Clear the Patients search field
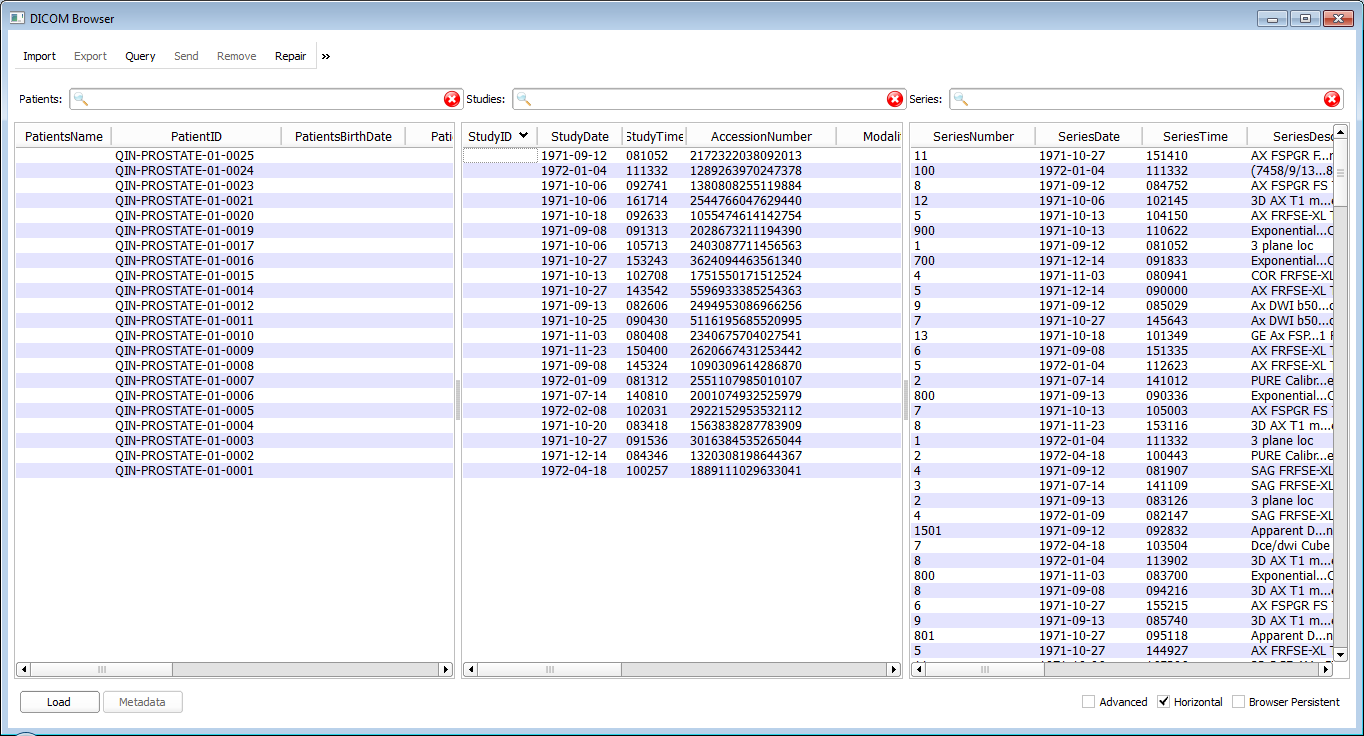Viewport: 1364px width, 736px height. (x=452, y=99)
